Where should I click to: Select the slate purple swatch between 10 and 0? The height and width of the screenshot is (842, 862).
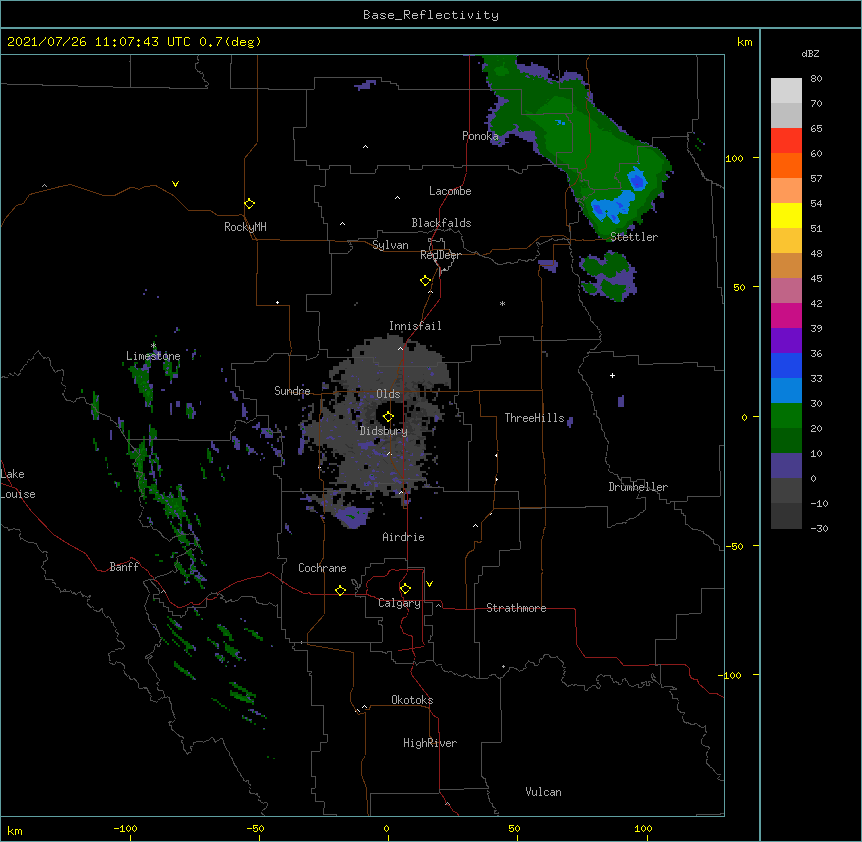click(x=786, y=466)
